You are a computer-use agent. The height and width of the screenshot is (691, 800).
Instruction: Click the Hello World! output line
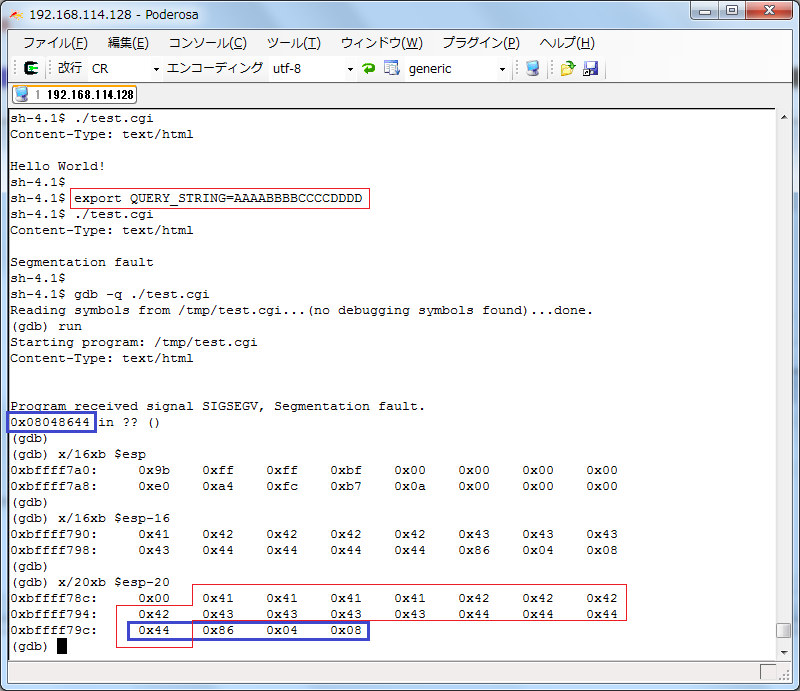57,166
